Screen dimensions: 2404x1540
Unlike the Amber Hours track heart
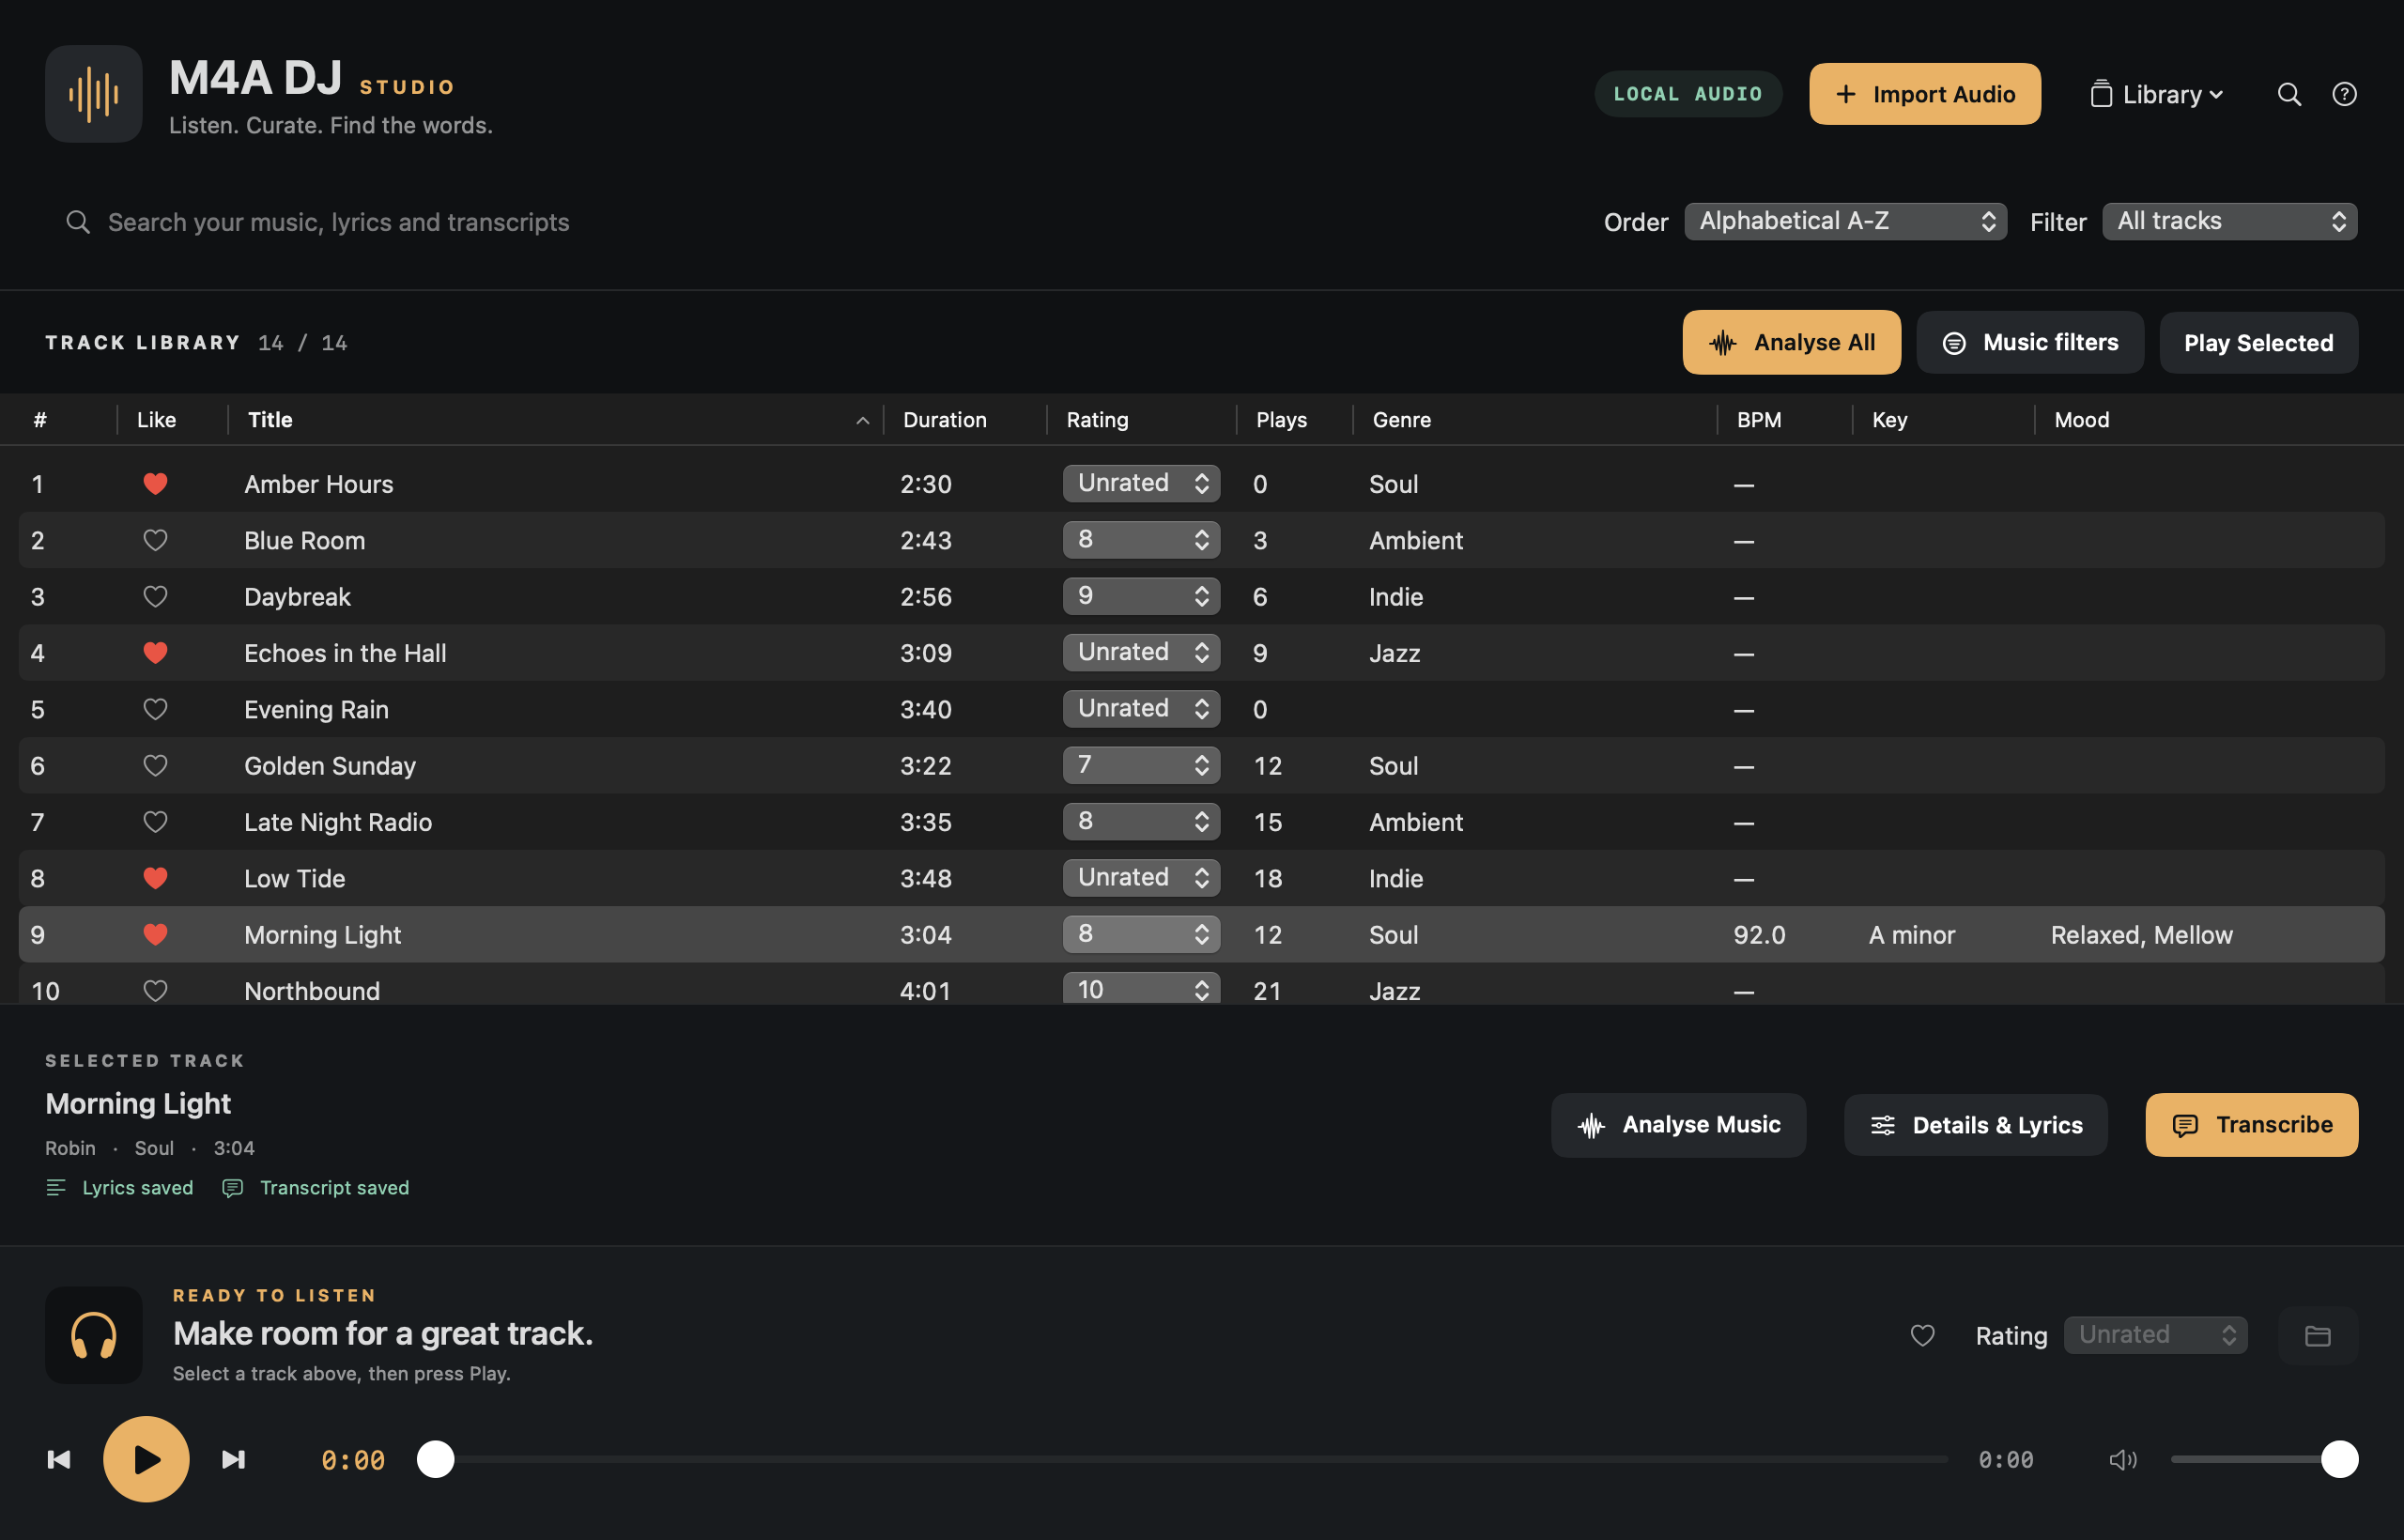pos(155,484)
